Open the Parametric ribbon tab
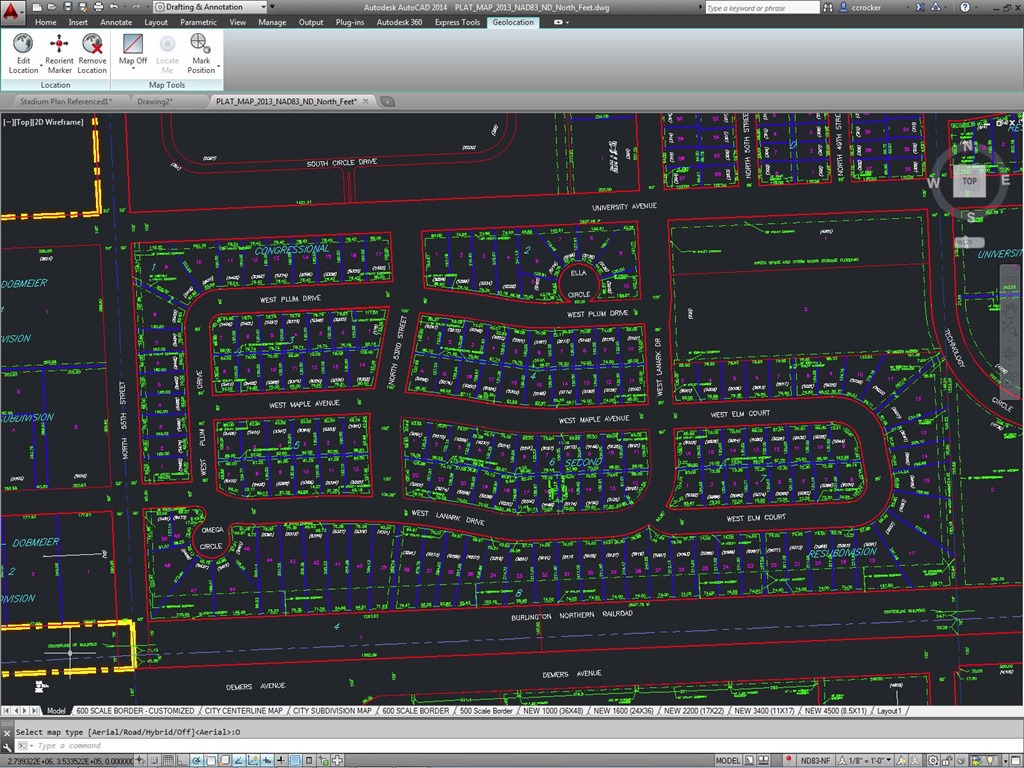This screenshot has height=768, width=1024. [x=199, y=22]
